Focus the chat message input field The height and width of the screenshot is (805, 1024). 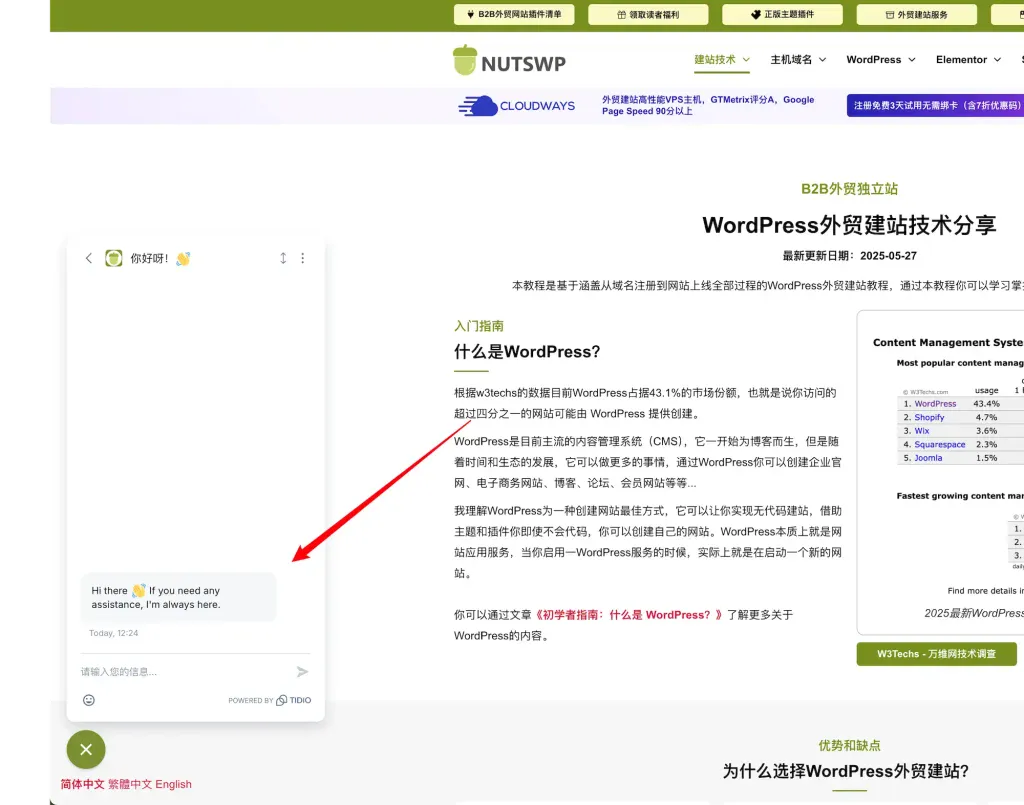[x=186, y=671]
